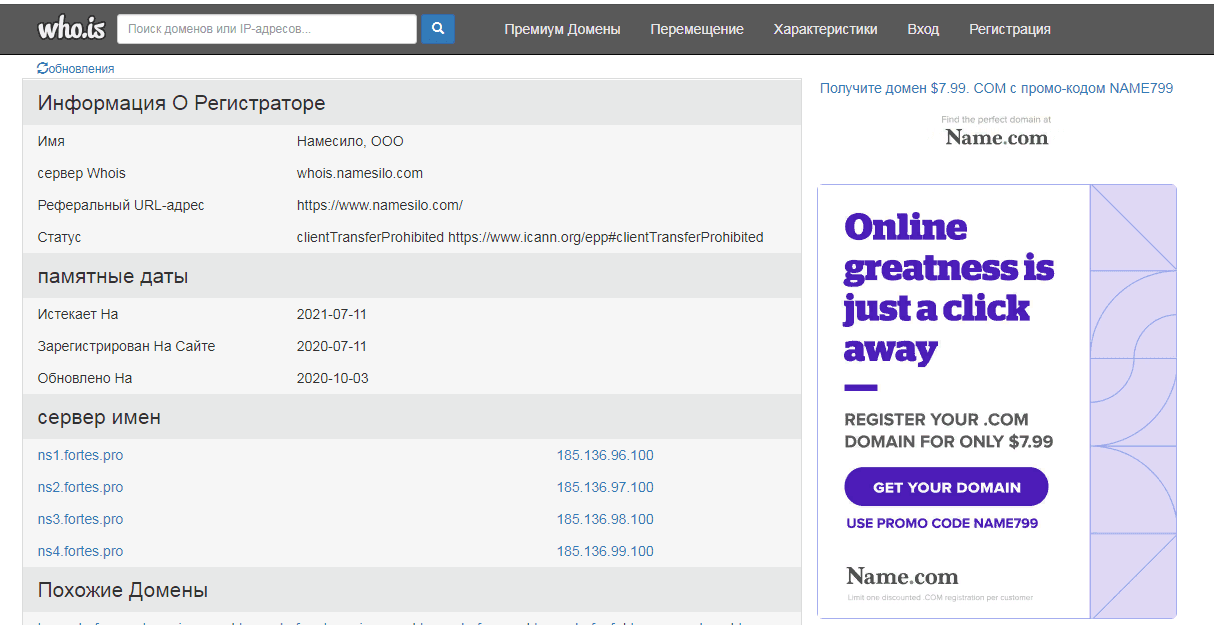The image size is (1214, 625).
Task: Open the ns4.fortes.pro link
Action: coord(80,551)
